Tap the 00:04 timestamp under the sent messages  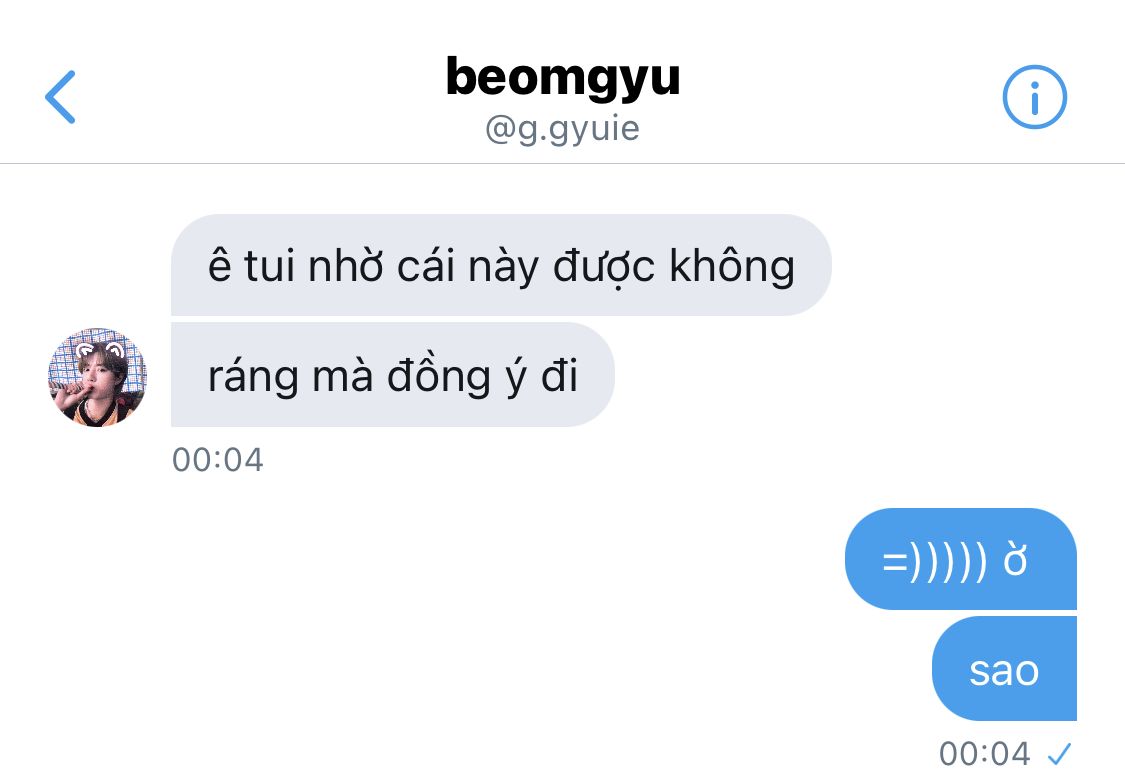[984, 754]
